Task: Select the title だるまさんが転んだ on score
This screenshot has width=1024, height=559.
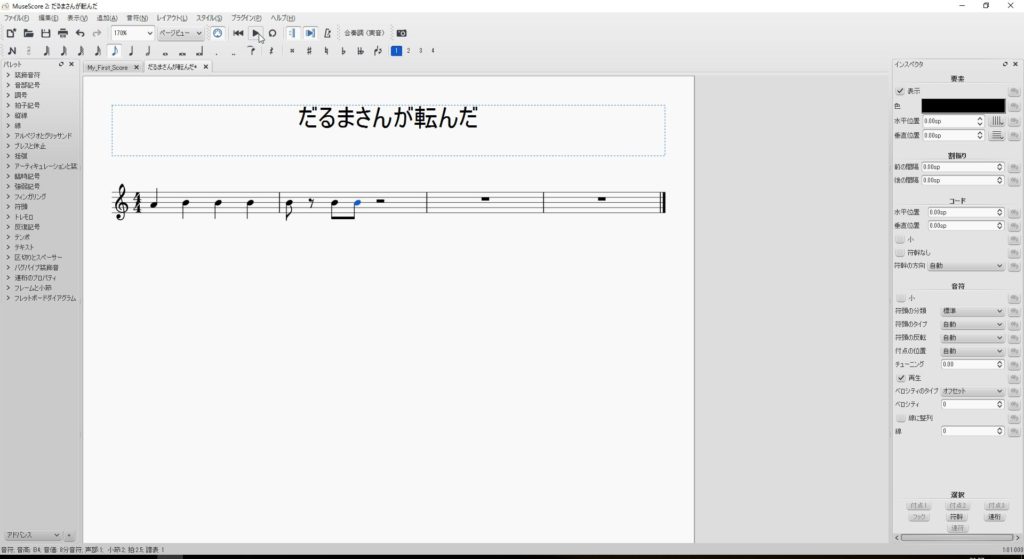Action: [388, 118]
